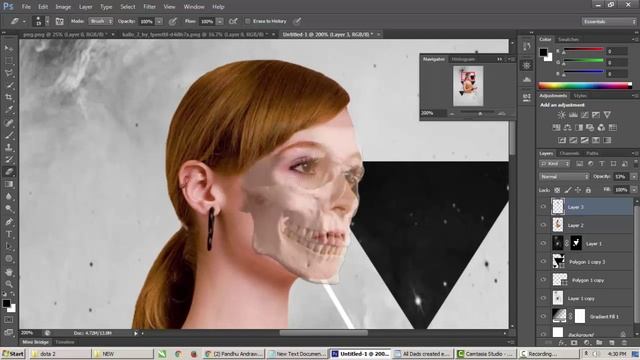Select the Rectangular Marquee tool

point(9,61)
